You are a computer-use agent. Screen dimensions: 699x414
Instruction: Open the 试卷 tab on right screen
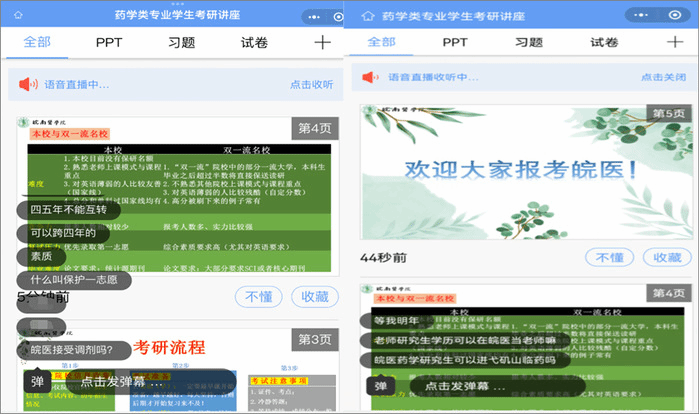coord(604,43)
